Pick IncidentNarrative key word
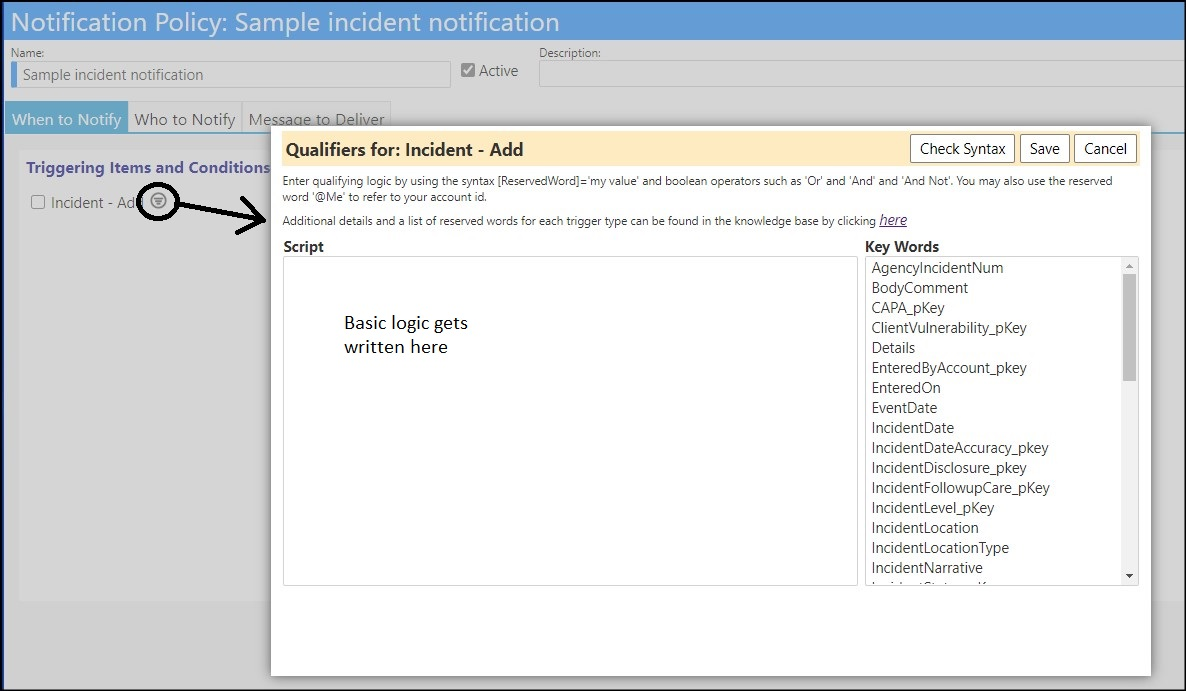The image size is (1186, 691). point(927,568)
